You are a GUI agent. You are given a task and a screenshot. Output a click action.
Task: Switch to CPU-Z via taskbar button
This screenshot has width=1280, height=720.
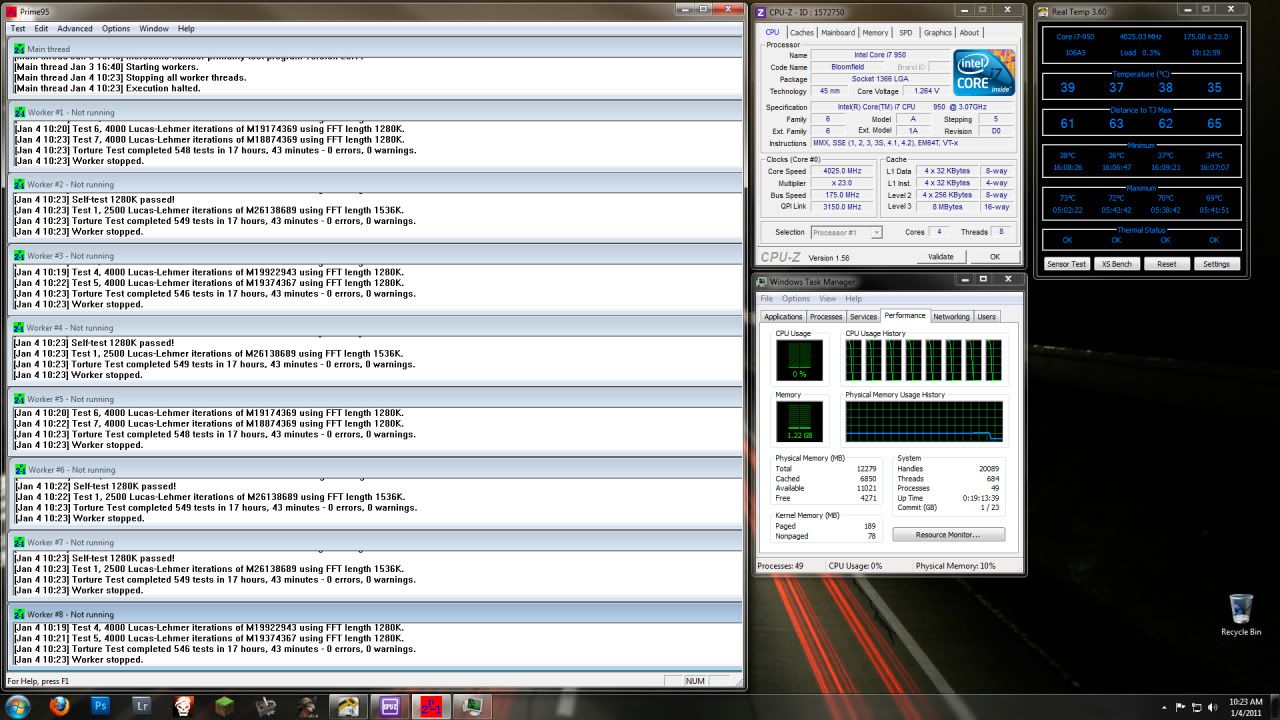tap(390, 707)
